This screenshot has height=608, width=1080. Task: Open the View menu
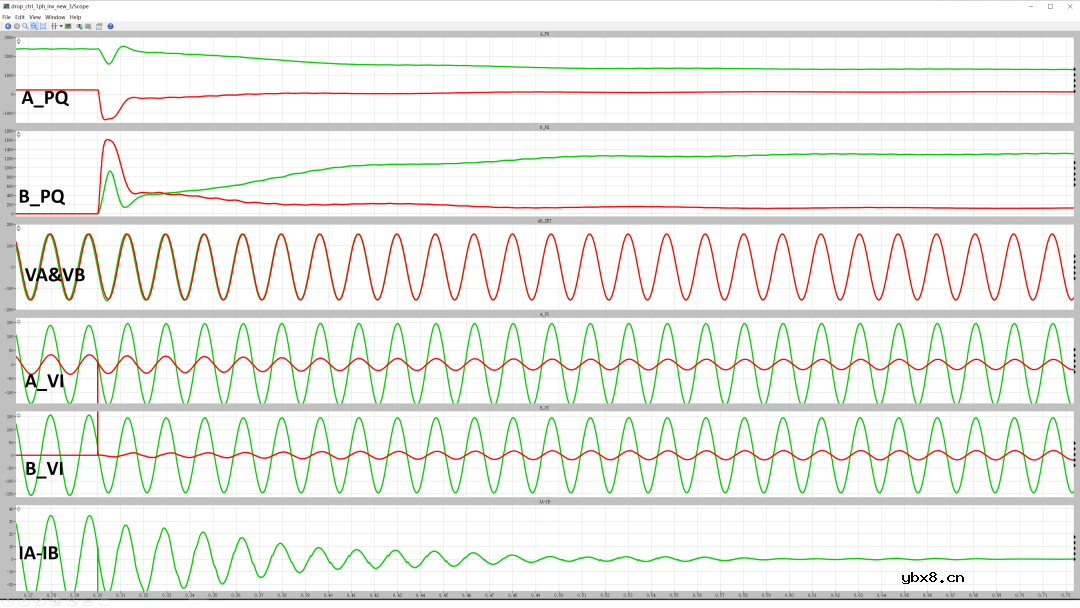pyautogui.click(x=35, y=17)
